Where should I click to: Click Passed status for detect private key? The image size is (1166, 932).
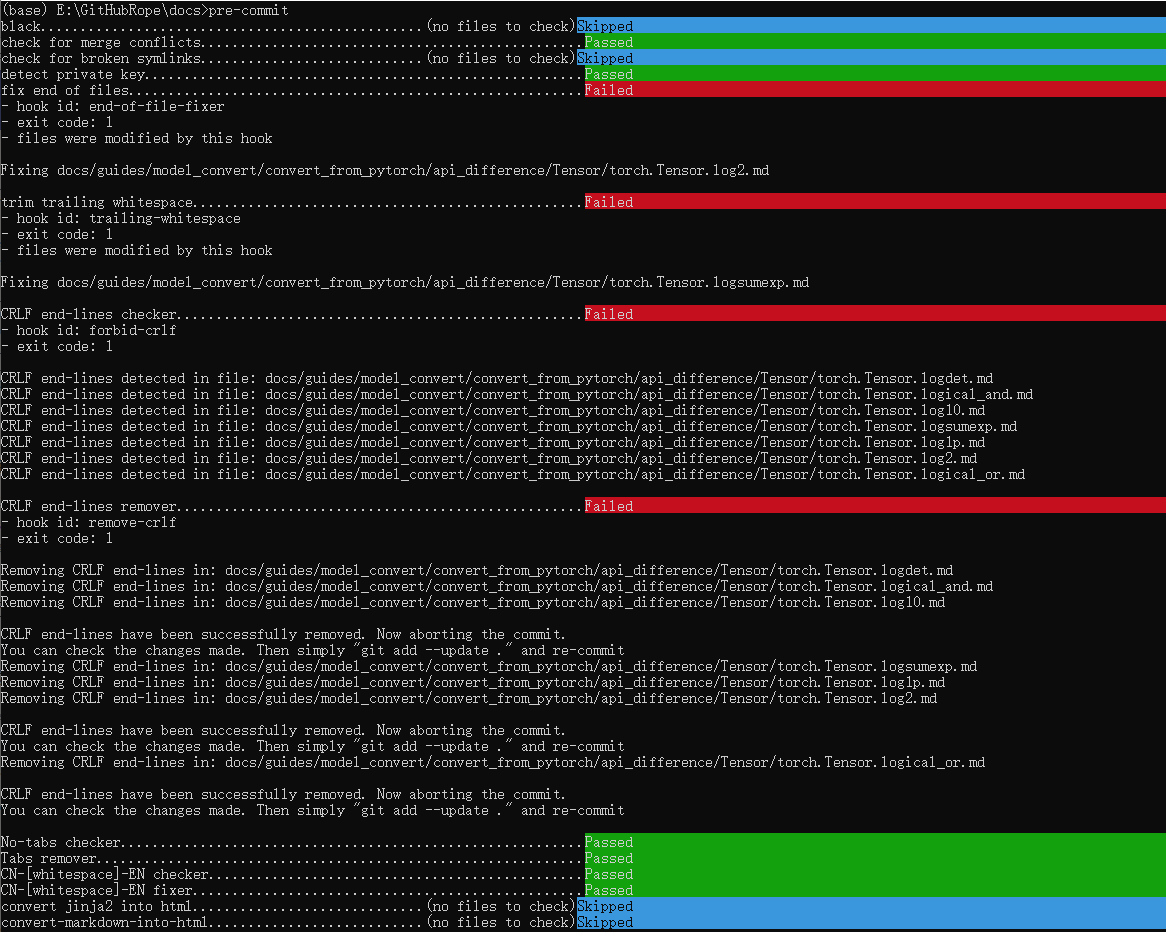pyautogui.click(x=608, y=74)
